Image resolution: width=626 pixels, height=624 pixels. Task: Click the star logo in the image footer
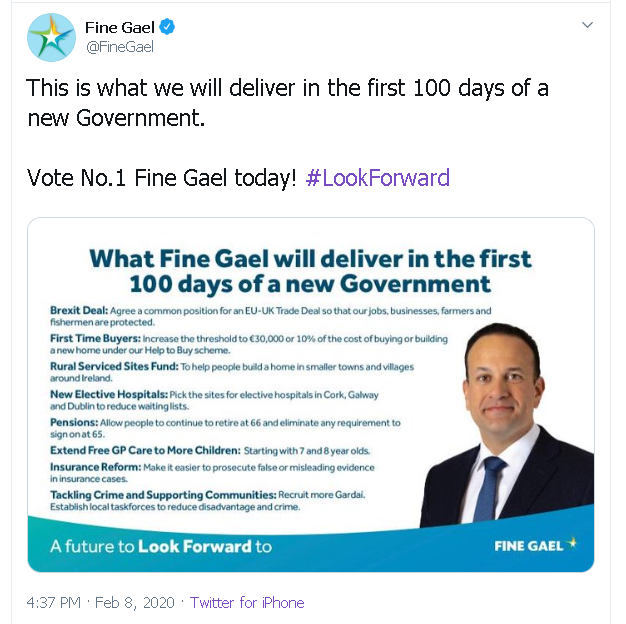coord(573,545)
